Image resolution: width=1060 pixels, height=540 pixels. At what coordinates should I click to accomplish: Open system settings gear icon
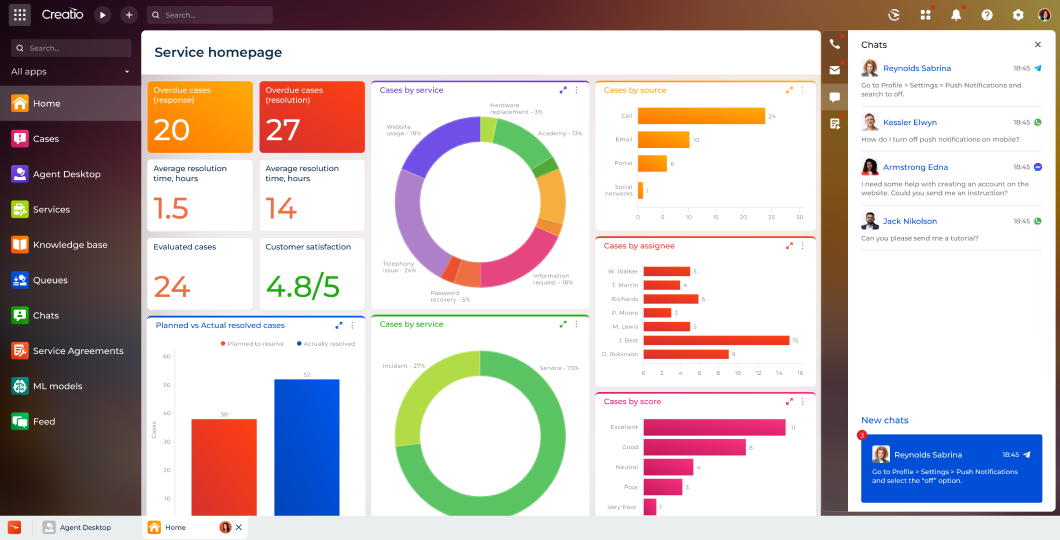pos(1018,15)
